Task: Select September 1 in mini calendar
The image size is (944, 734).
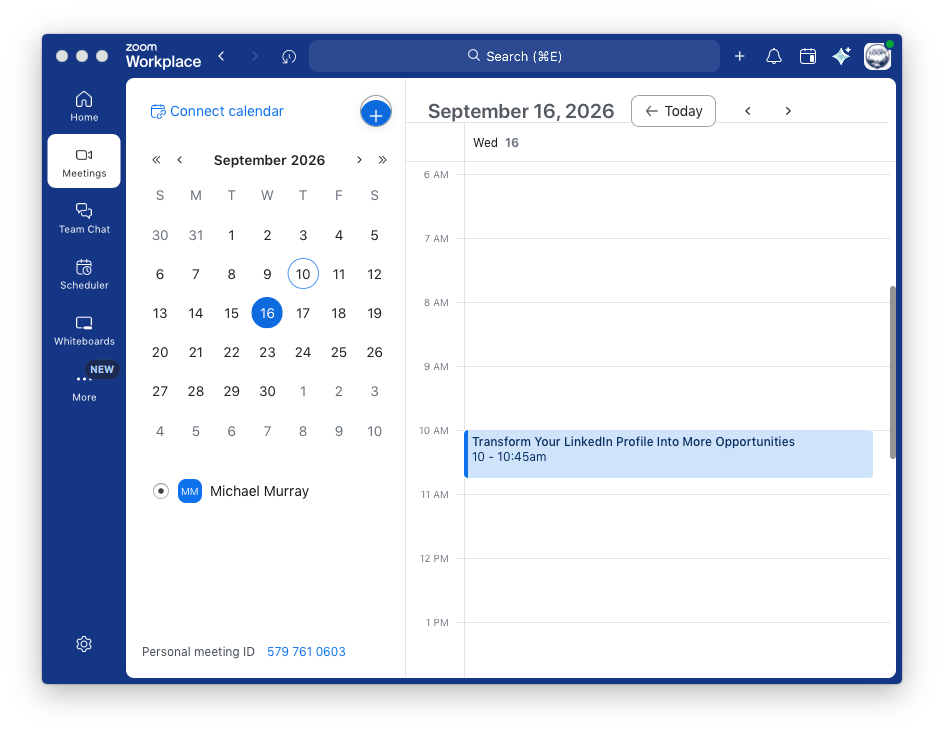Action: 231,235
